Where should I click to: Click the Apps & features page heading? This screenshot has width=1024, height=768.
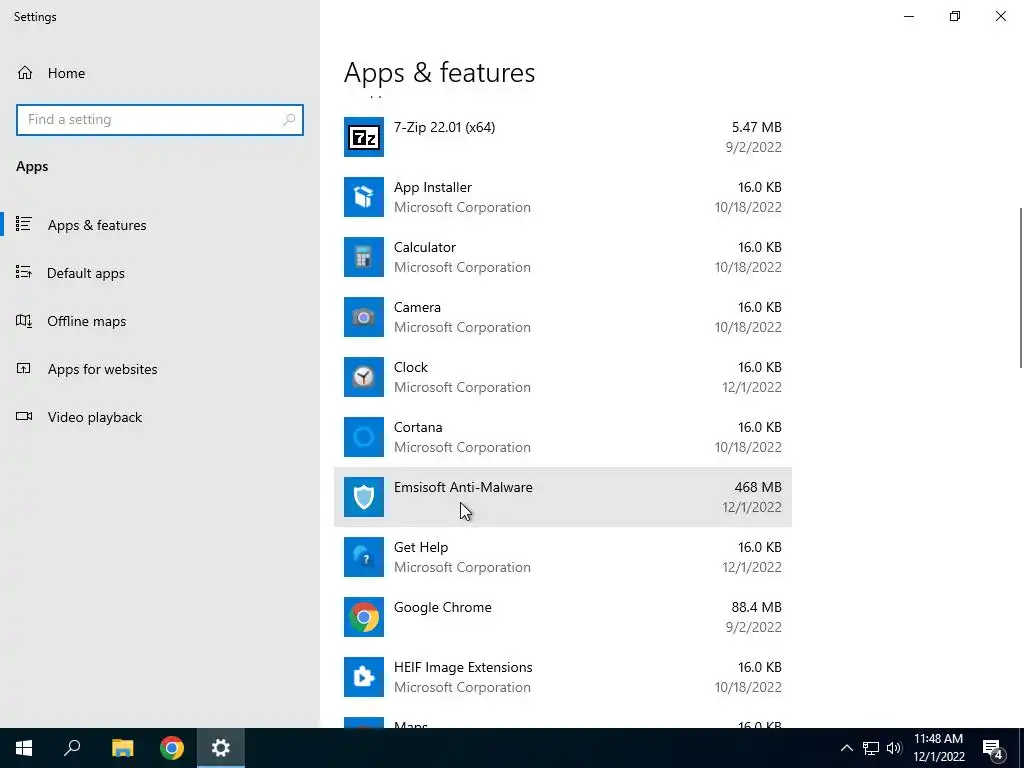point(440,72)
